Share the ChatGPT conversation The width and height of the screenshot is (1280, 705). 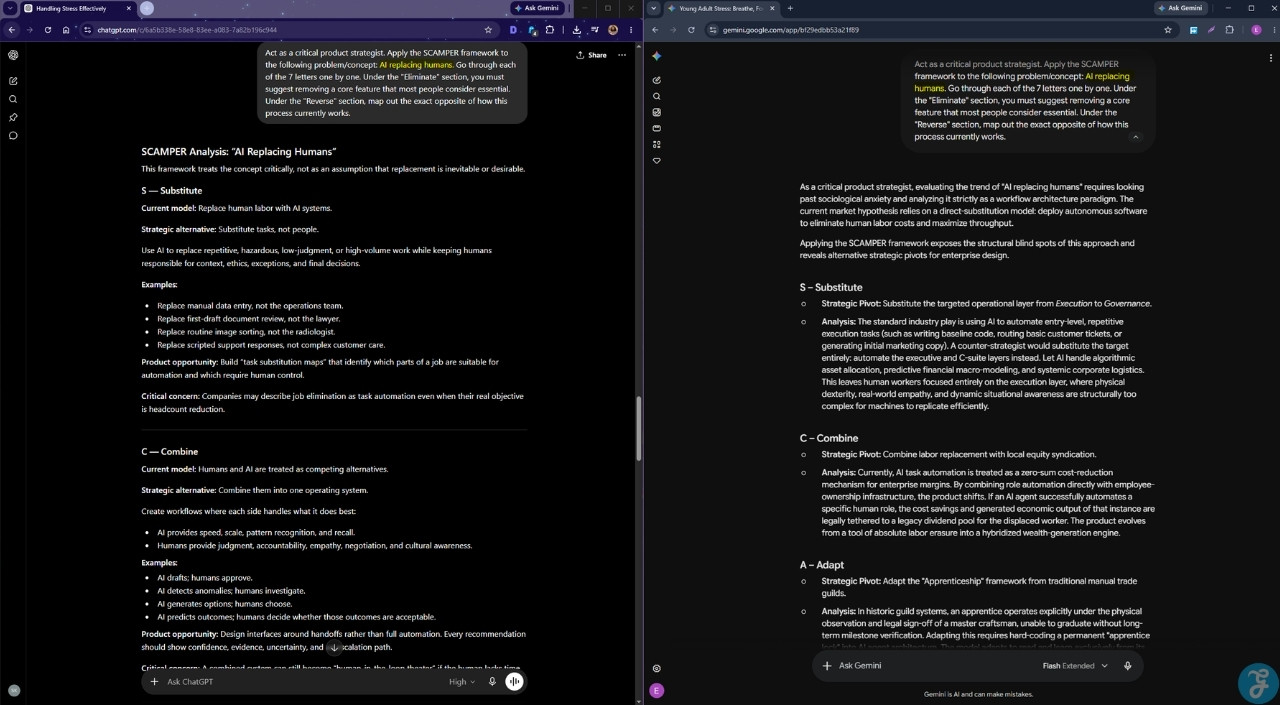coord(591,55)
